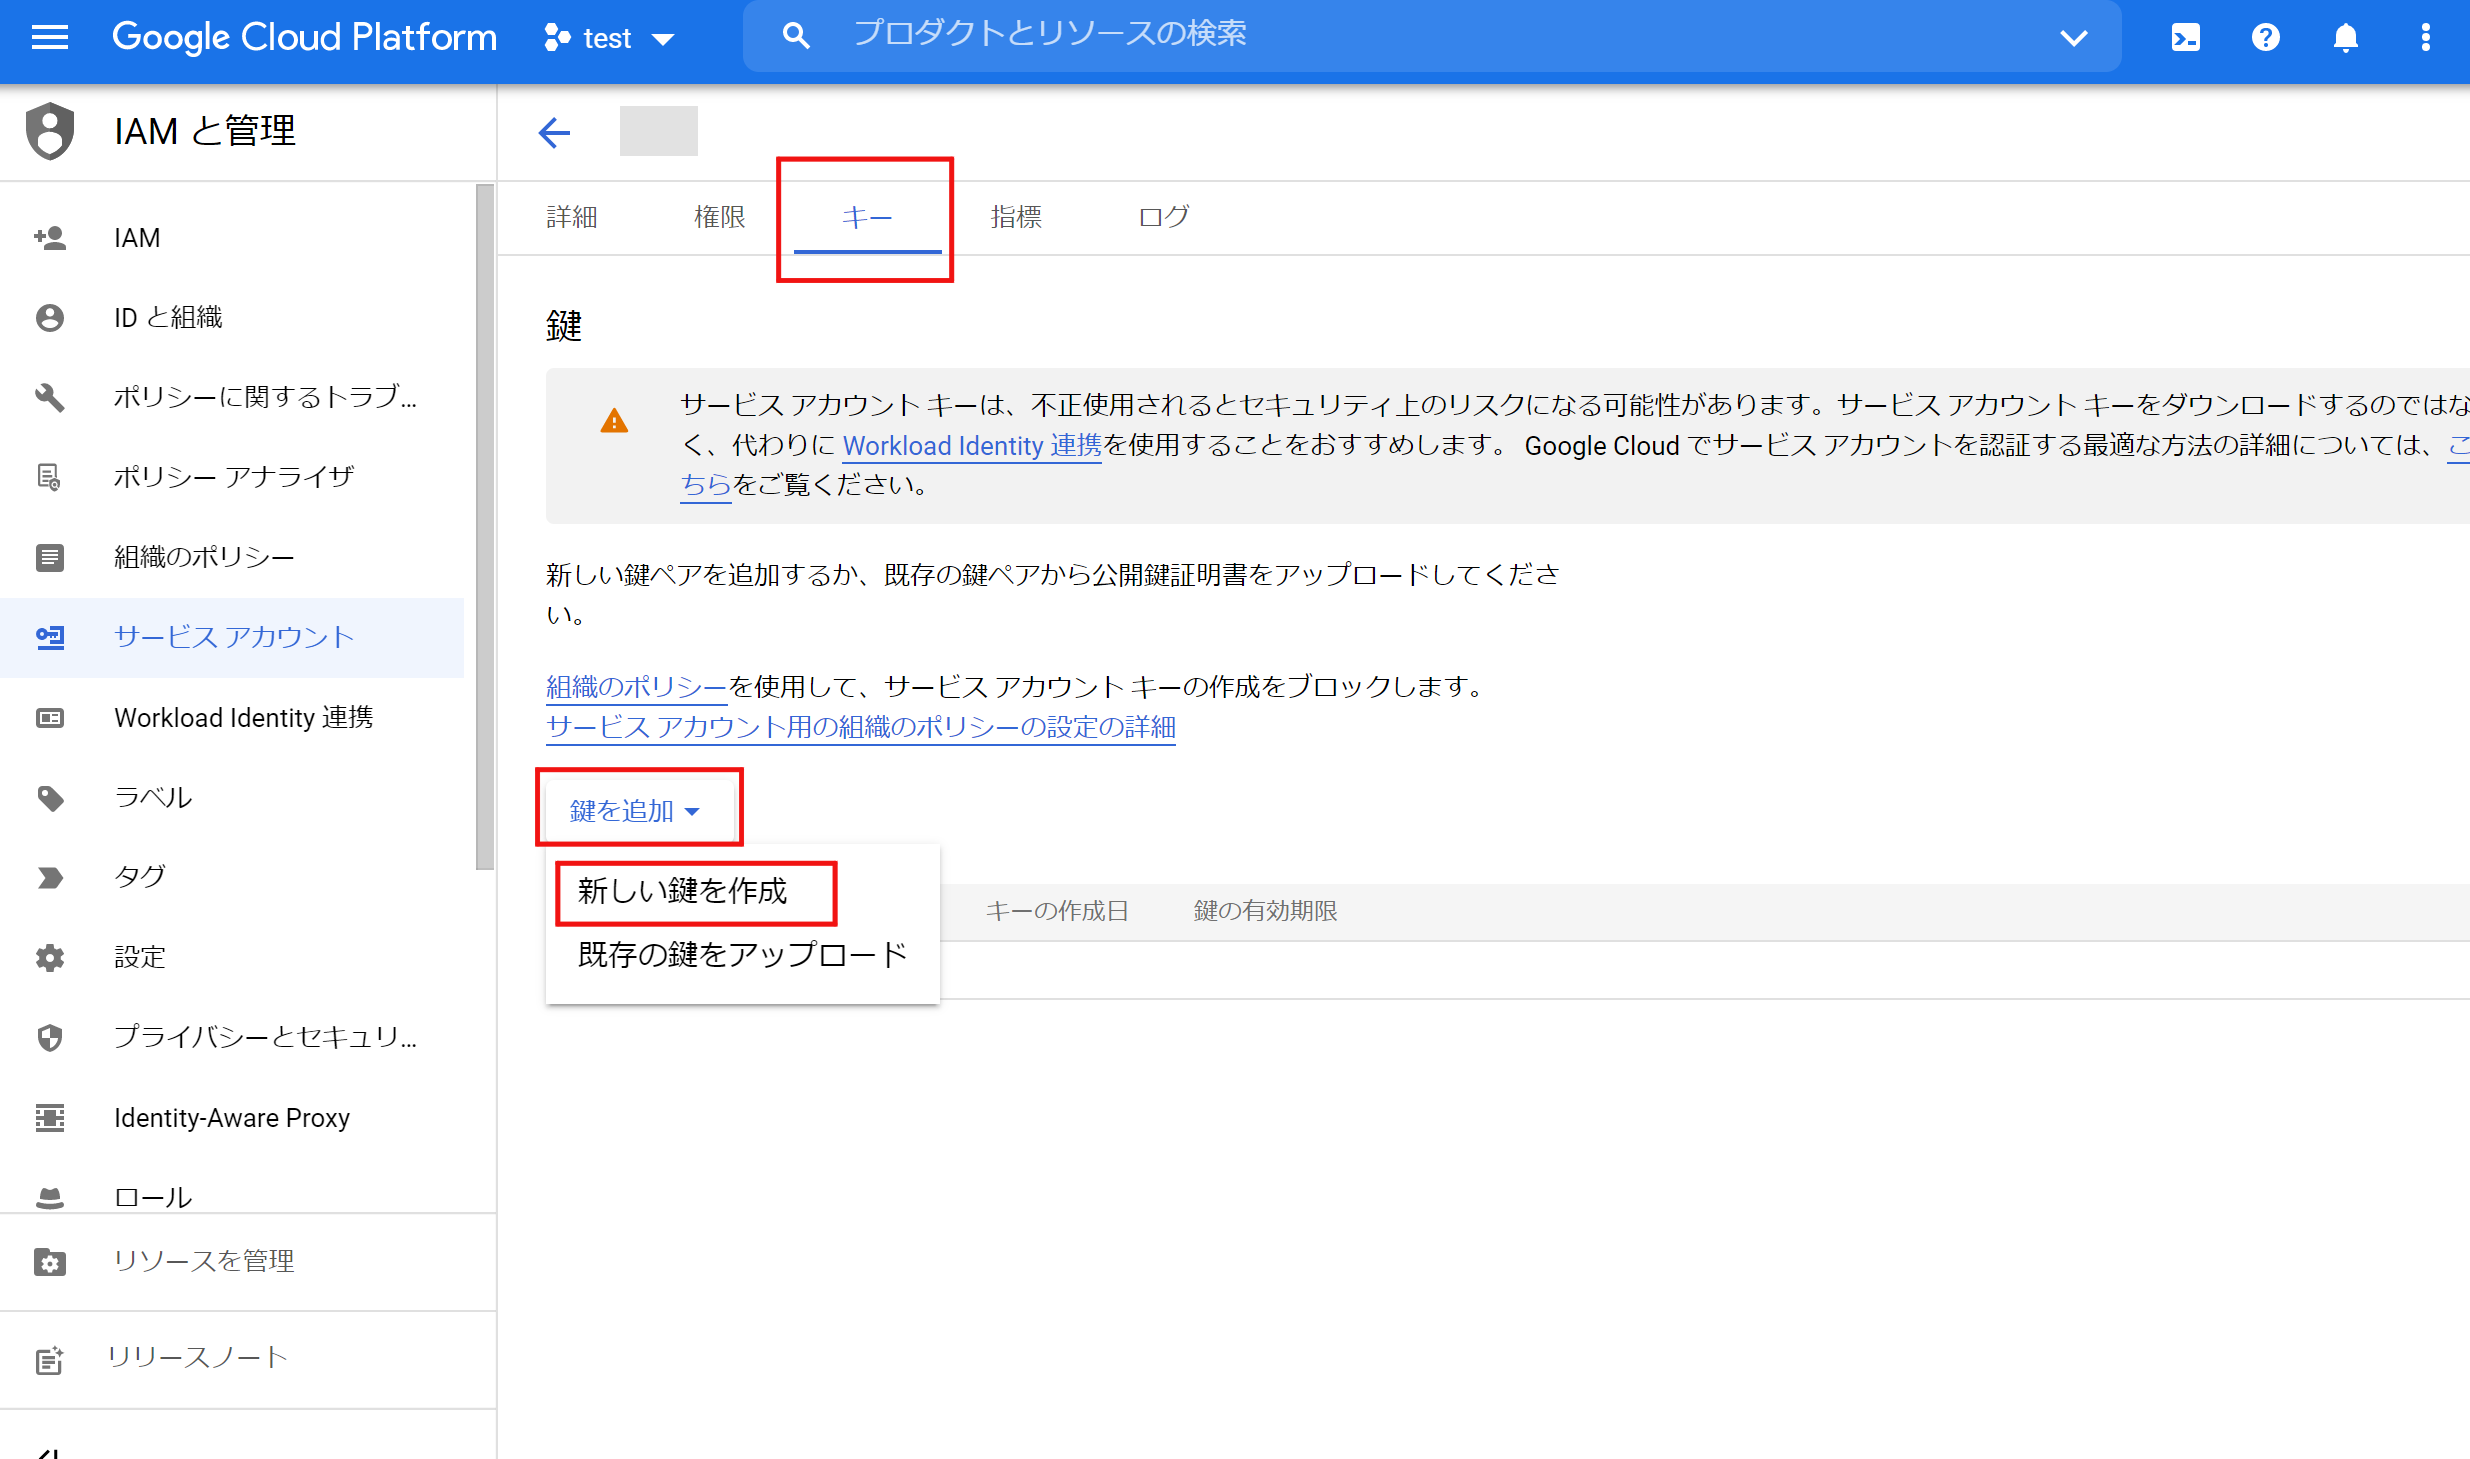Click the search magnifier icon
The width and height of the screenshot is (2470, 1459).
tap(796, 37)
